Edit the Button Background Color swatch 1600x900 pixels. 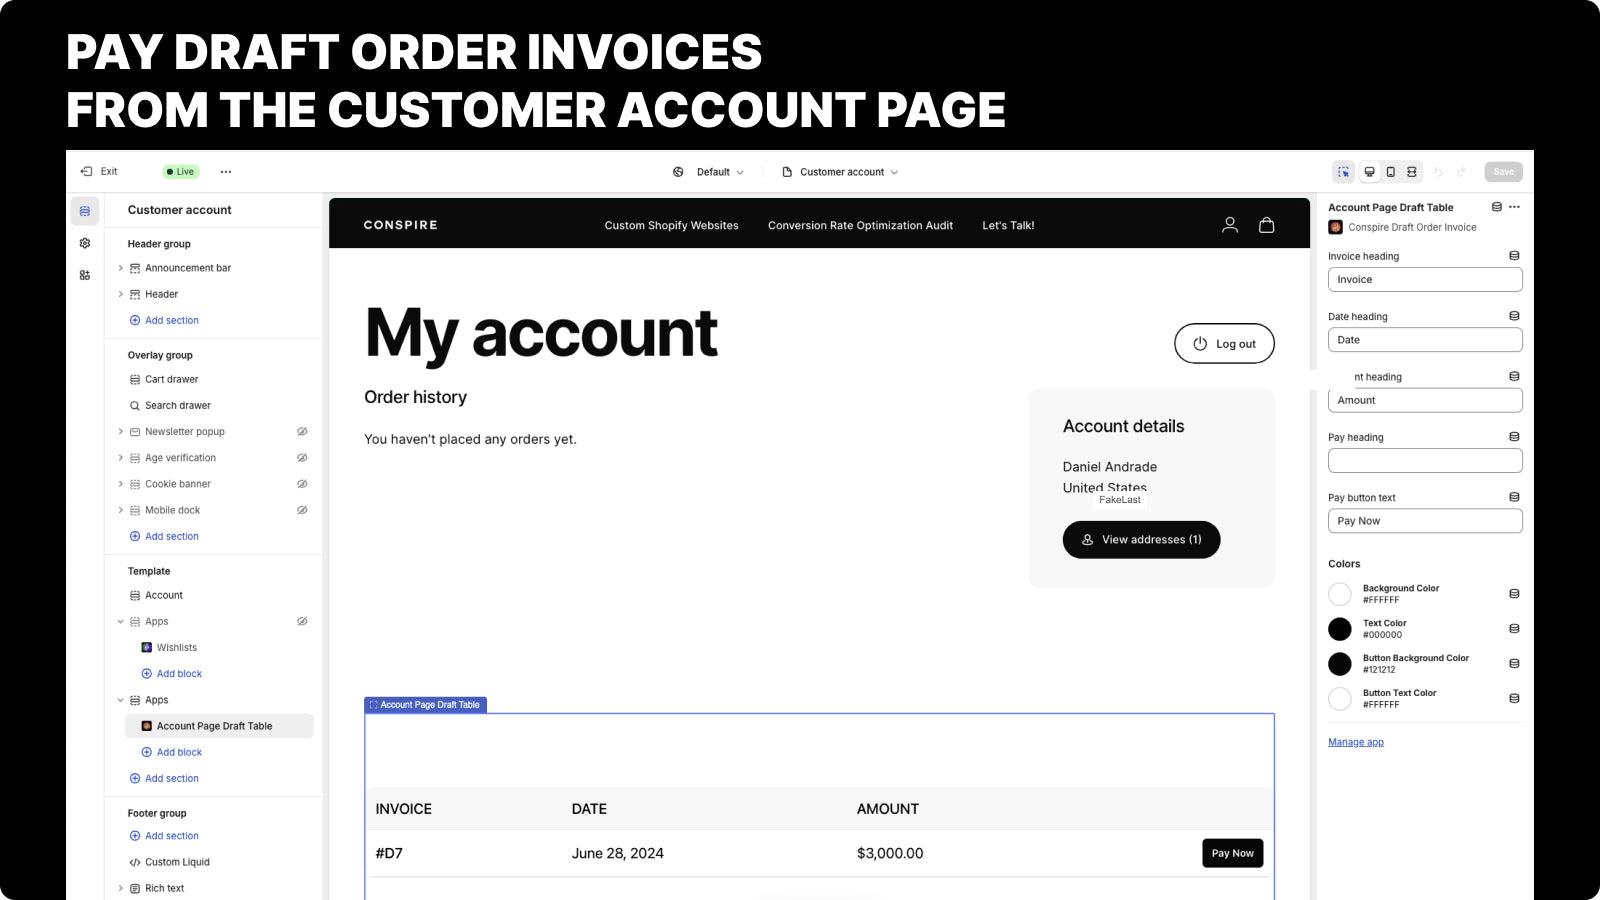[x=1340, y=663]
